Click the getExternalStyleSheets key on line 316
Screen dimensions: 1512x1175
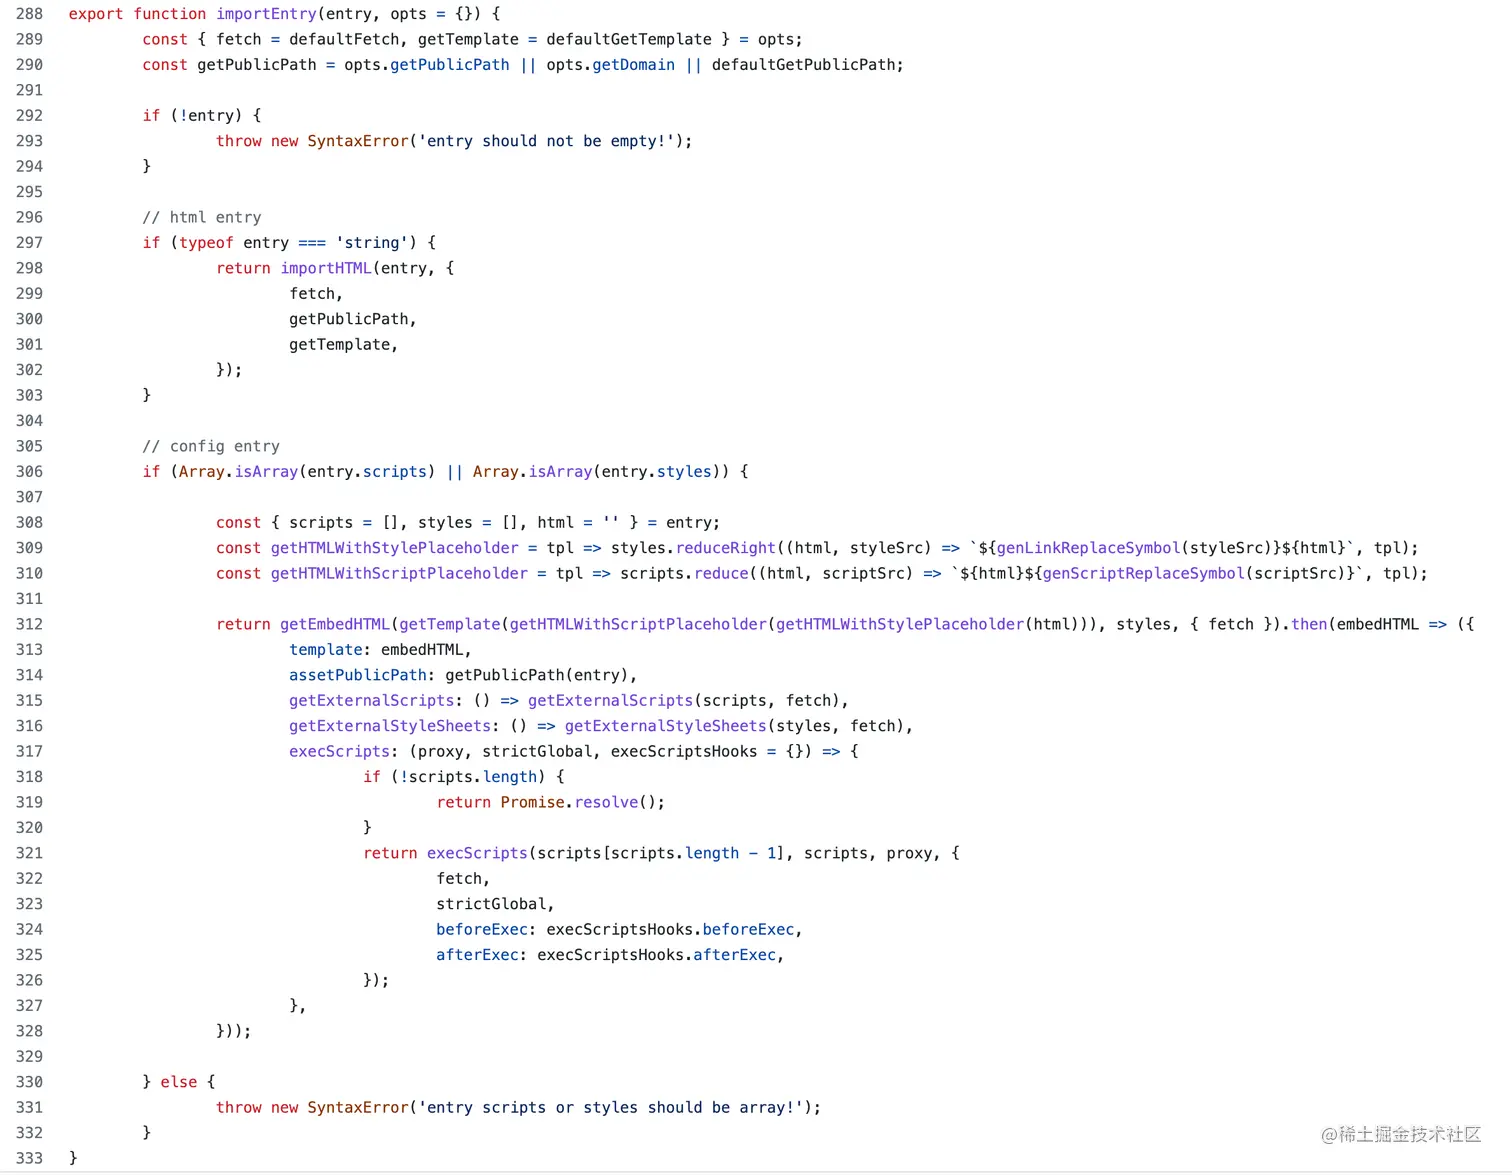point(390,726)
